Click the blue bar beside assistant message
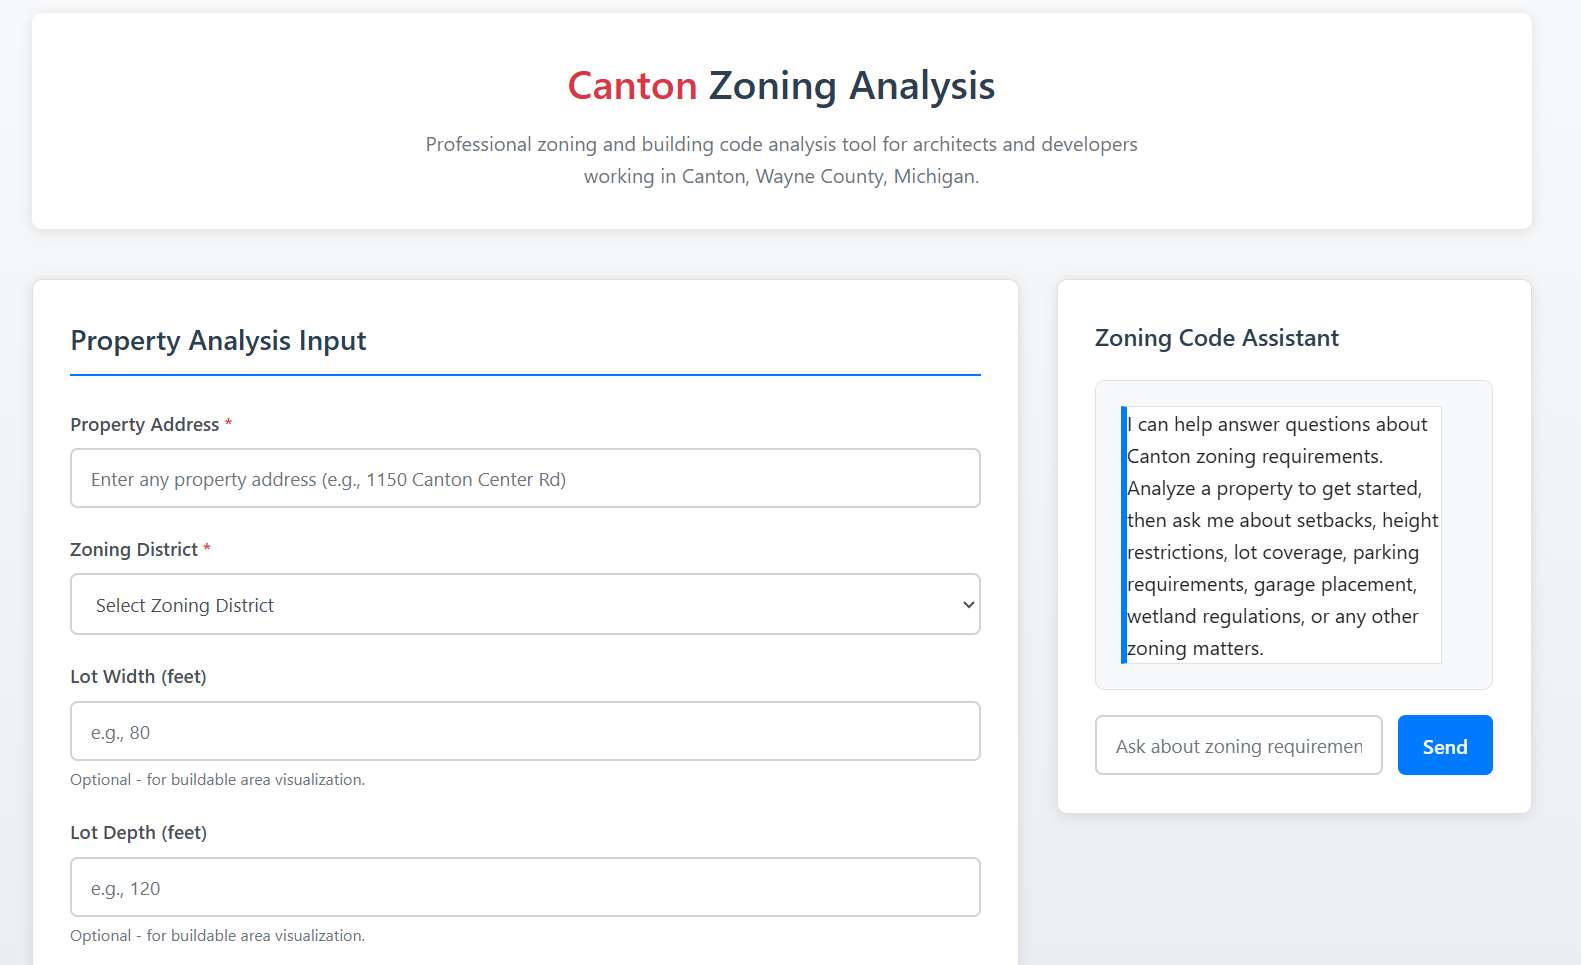The height and width of the screenshot is (965, 1581). coord(1124,535)
